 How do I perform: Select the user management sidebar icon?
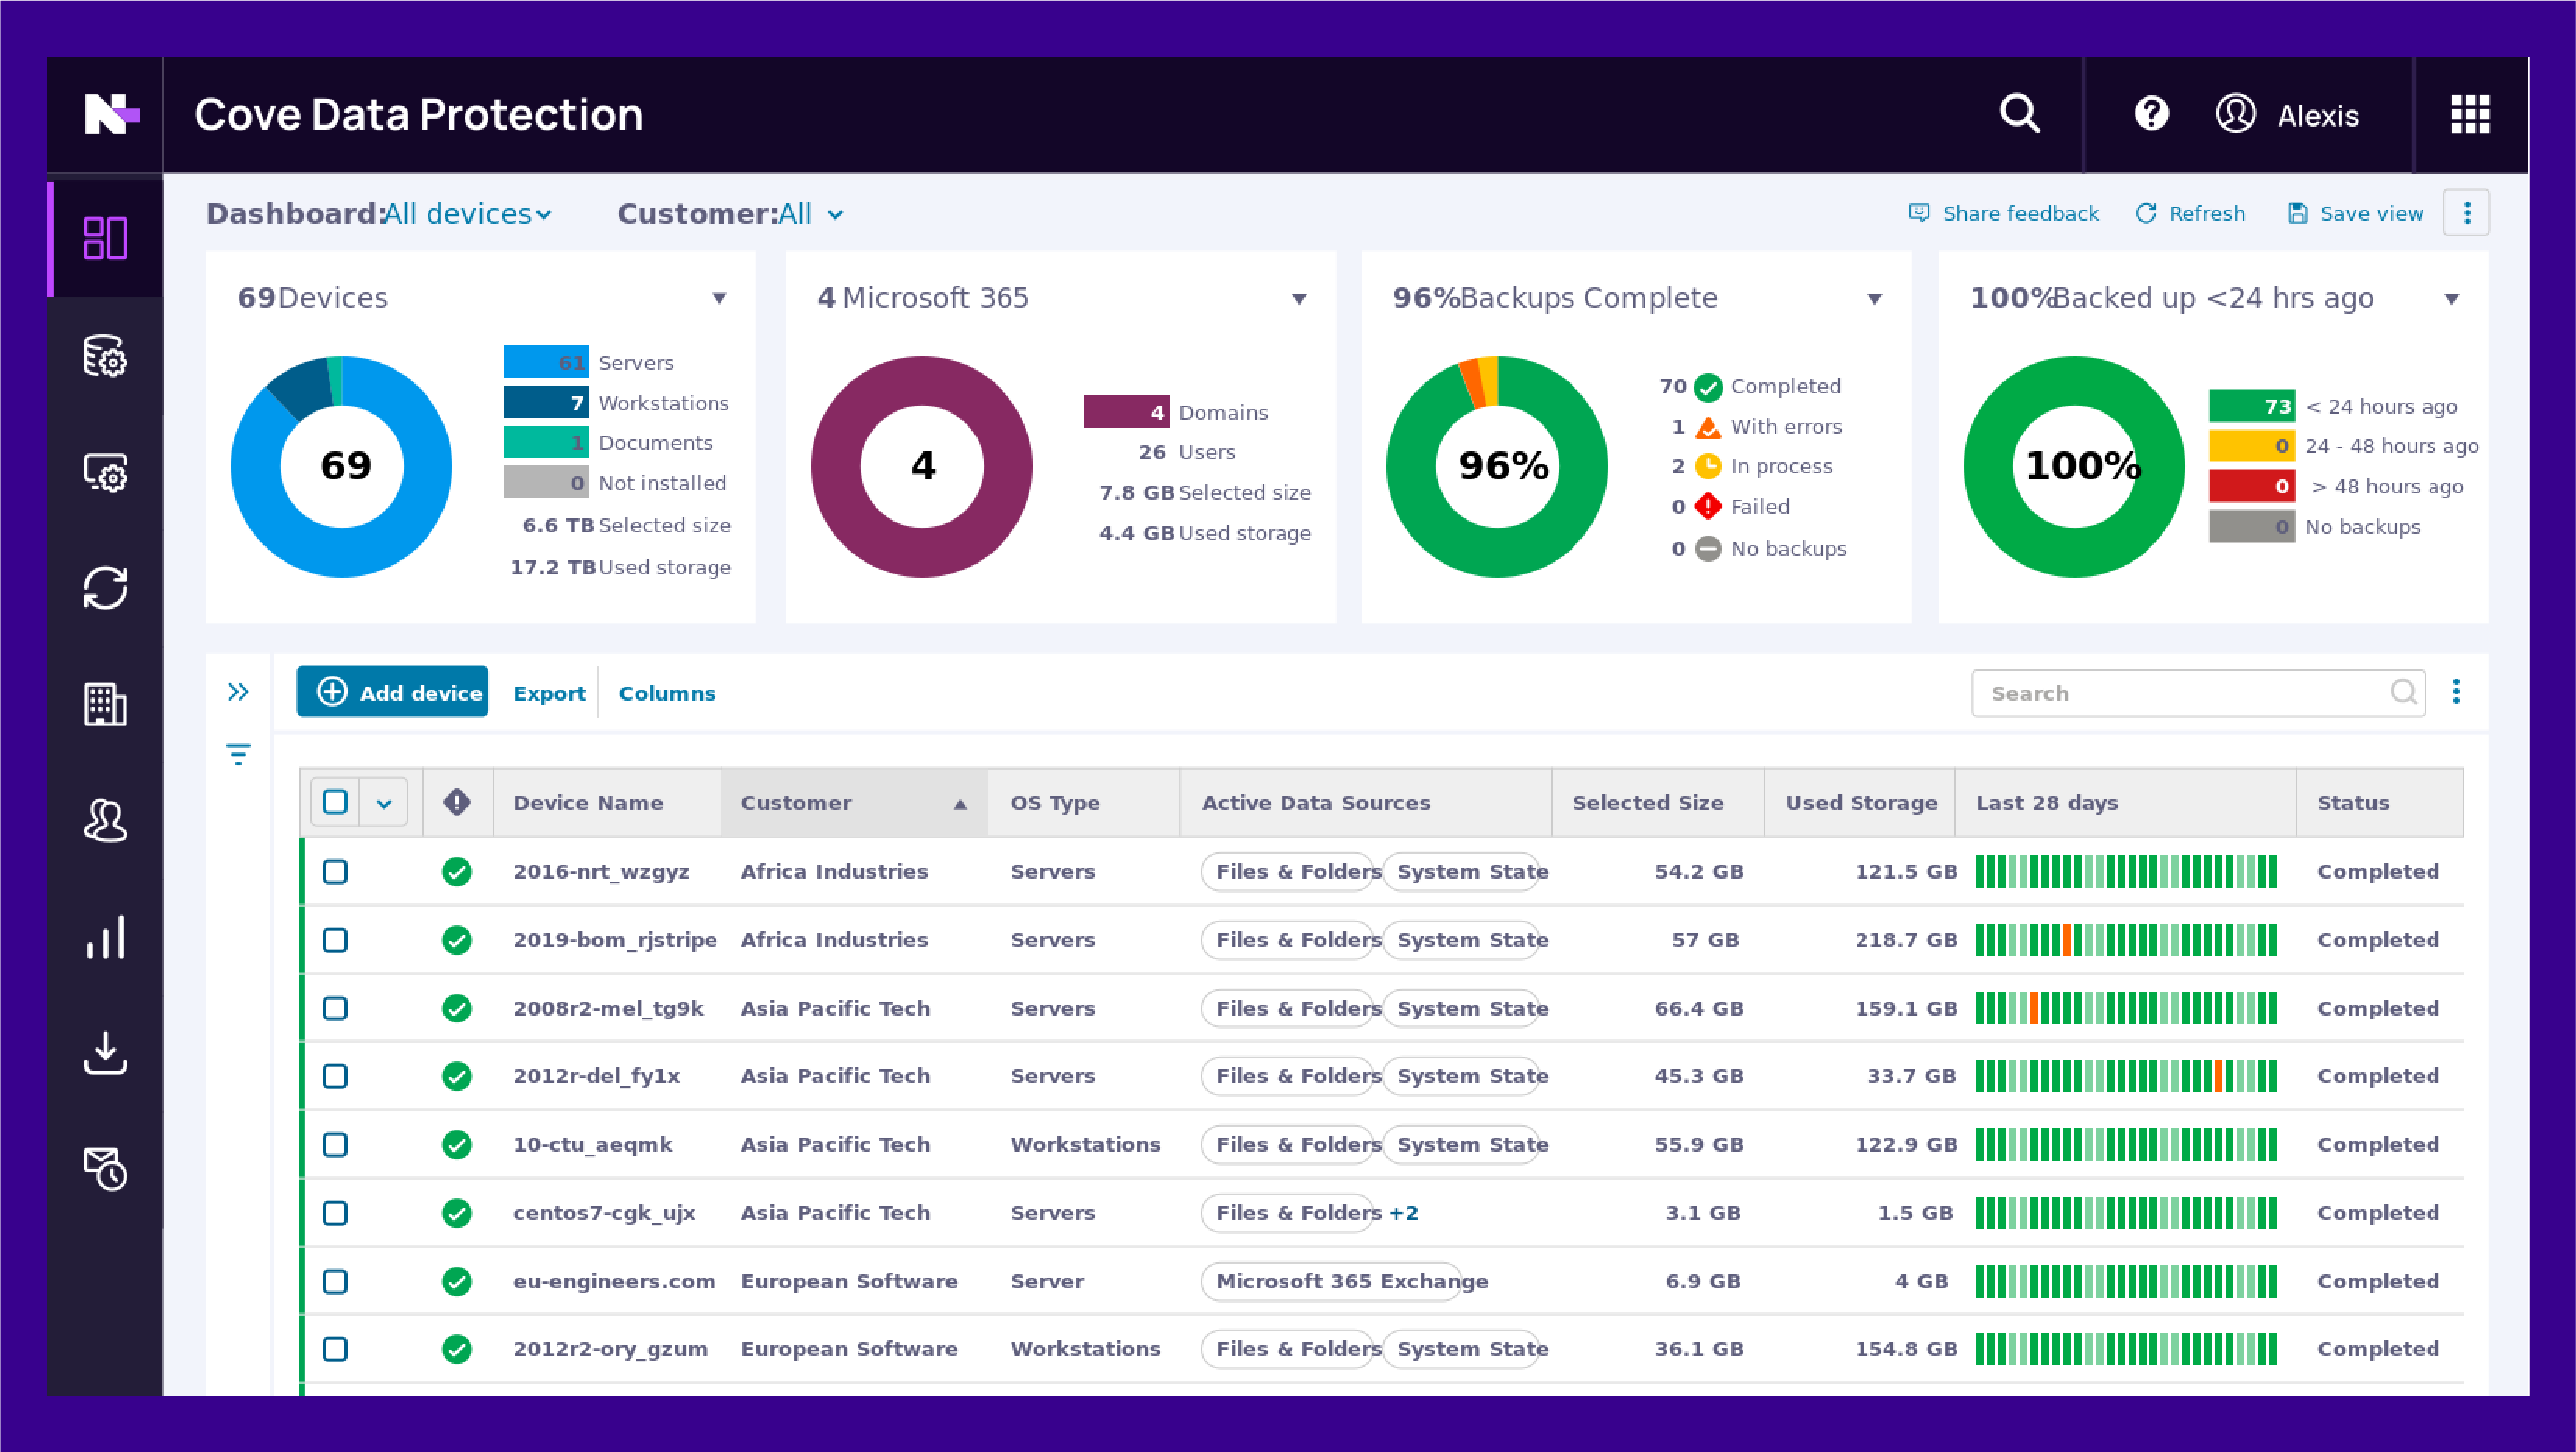(x=105, y=821)
